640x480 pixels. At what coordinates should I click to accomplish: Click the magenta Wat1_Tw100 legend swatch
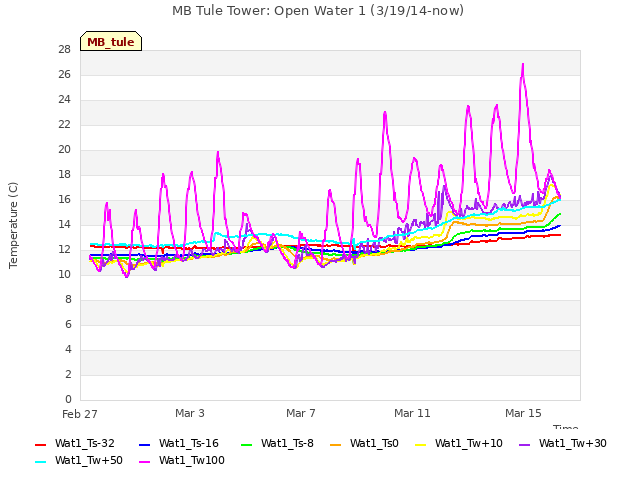point(144,462)
